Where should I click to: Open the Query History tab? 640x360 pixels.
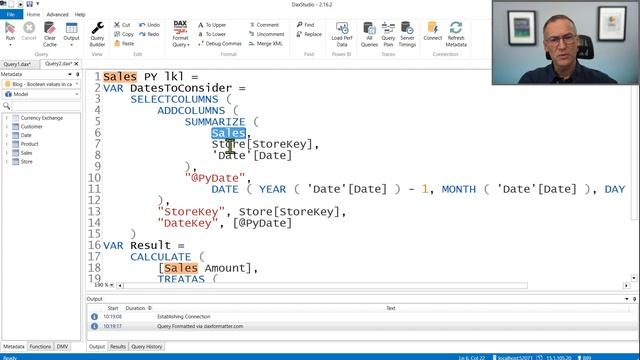click(147, 347)
